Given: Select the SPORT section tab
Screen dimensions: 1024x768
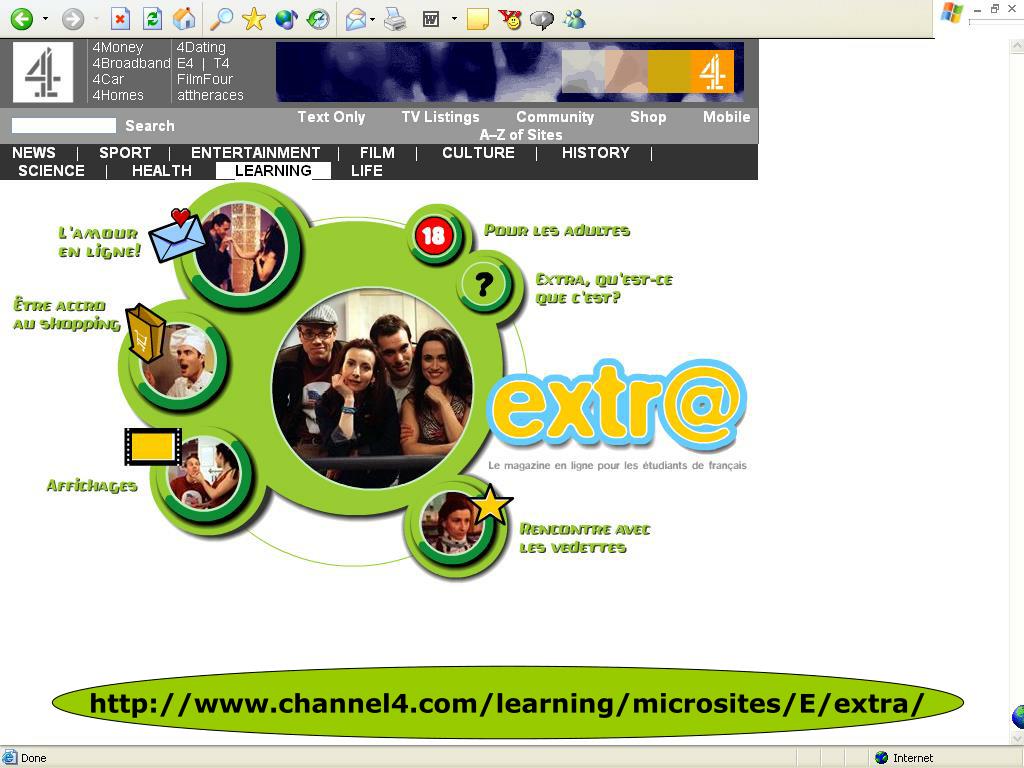Looking at the screenshot, I should coord(125,153).
